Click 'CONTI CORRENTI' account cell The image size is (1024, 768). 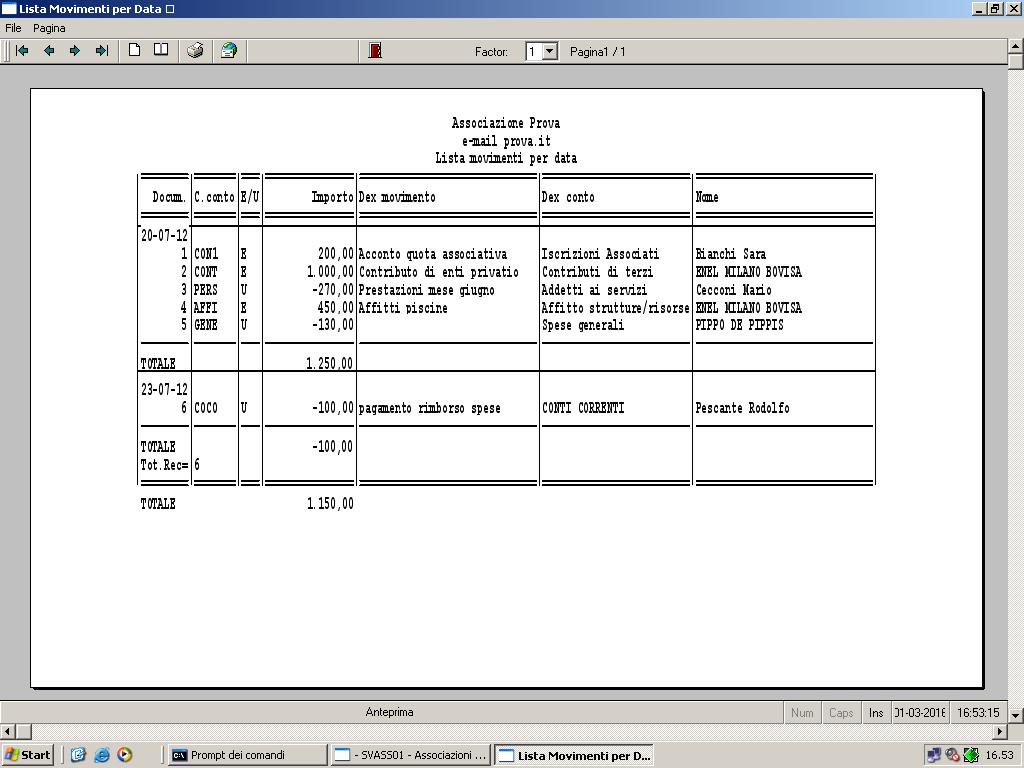[x=583, y=408]
